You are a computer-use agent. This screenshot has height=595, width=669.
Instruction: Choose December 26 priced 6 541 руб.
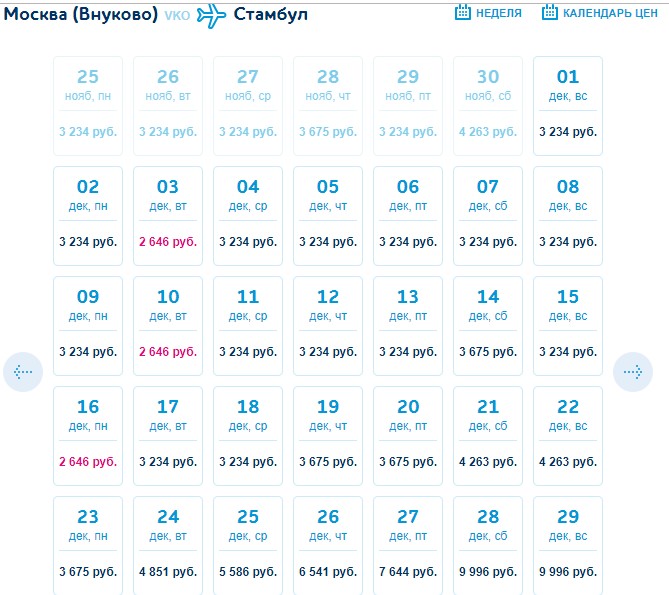pyautogui.click(x=328, y=546)
